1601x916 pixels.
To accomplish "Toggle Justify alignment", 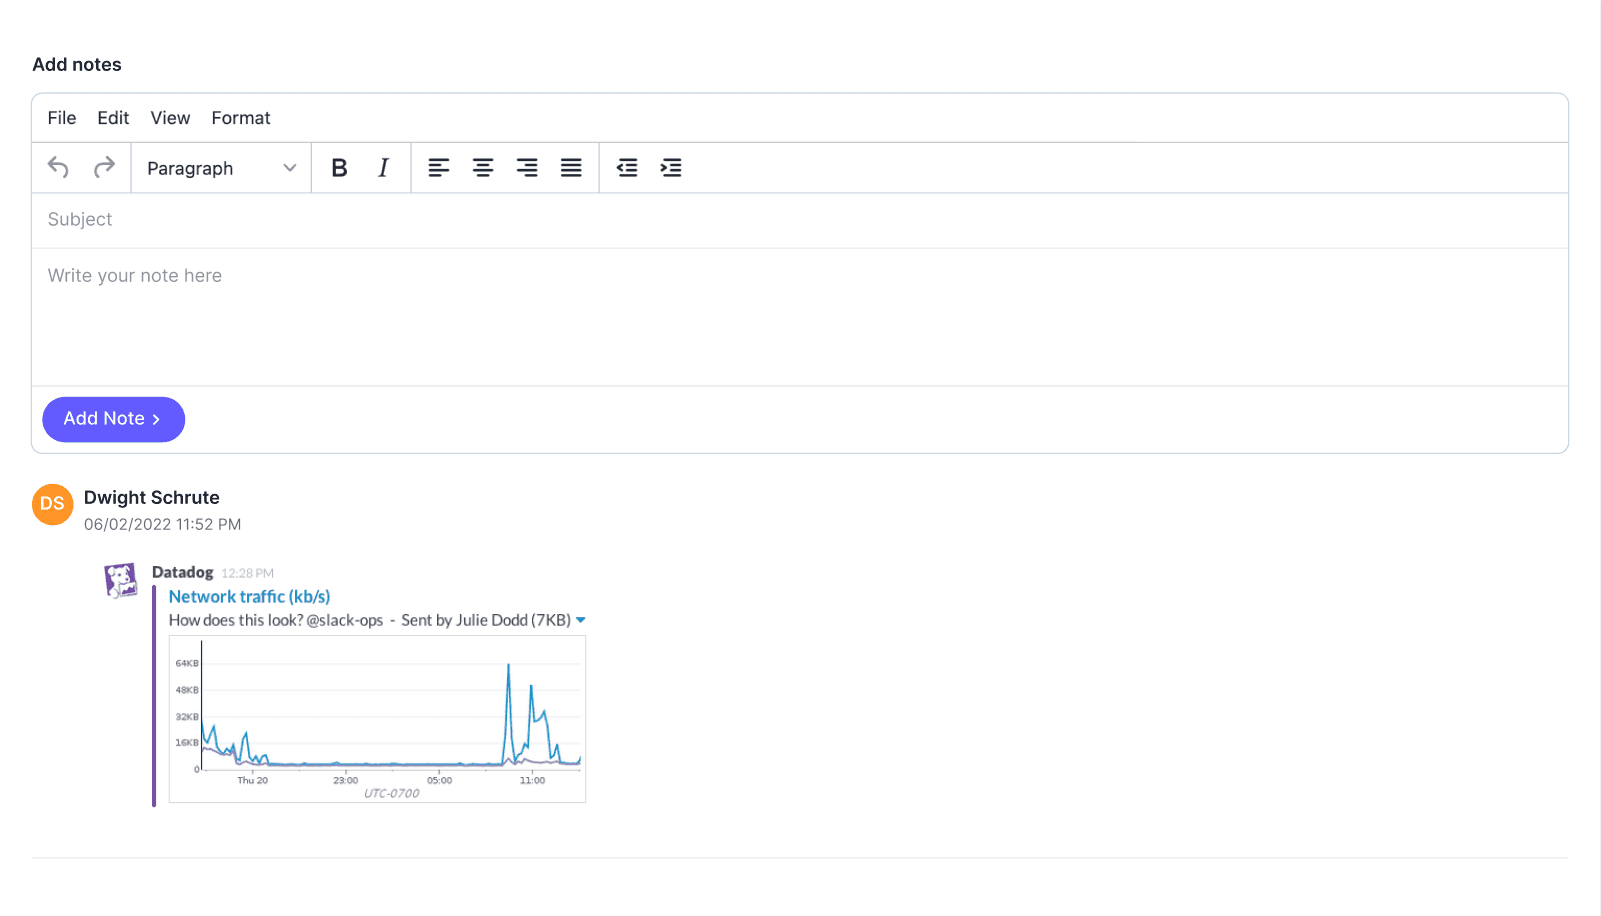I will (571, 167).
